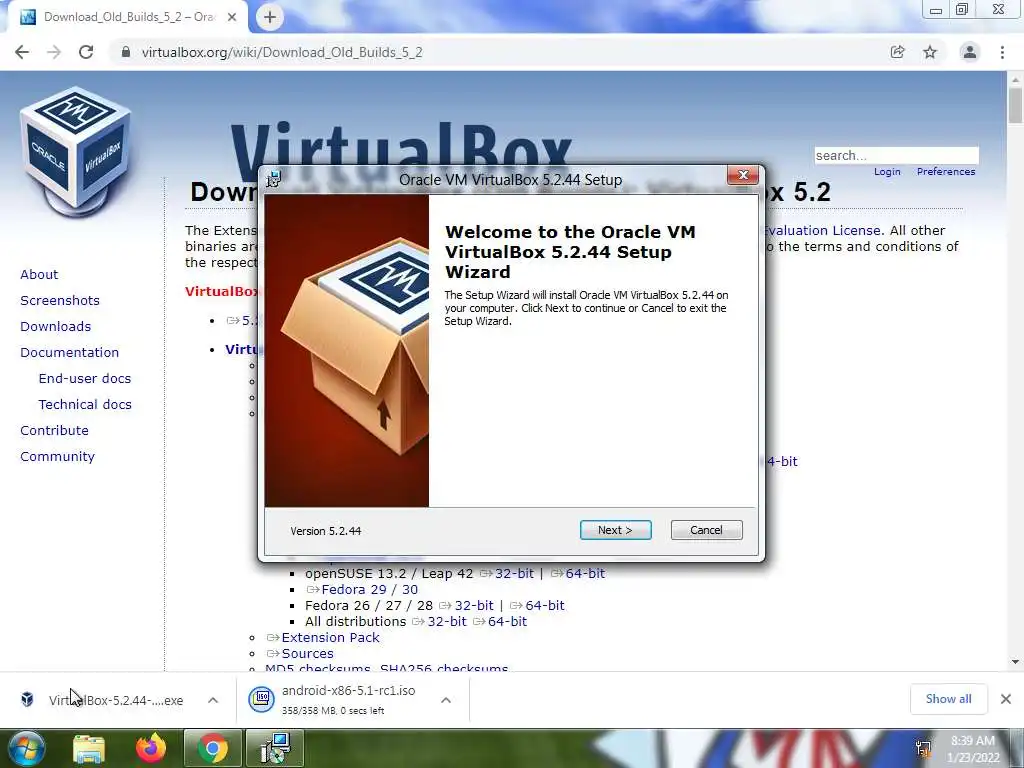1024x768 pixels.
Task: Open a new tab with the plus button
Action: point(270,17)
